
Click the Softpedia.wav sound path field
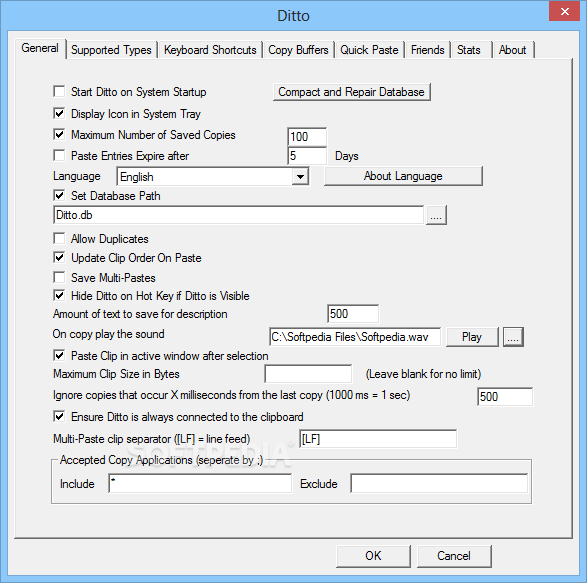pos(355,337)
